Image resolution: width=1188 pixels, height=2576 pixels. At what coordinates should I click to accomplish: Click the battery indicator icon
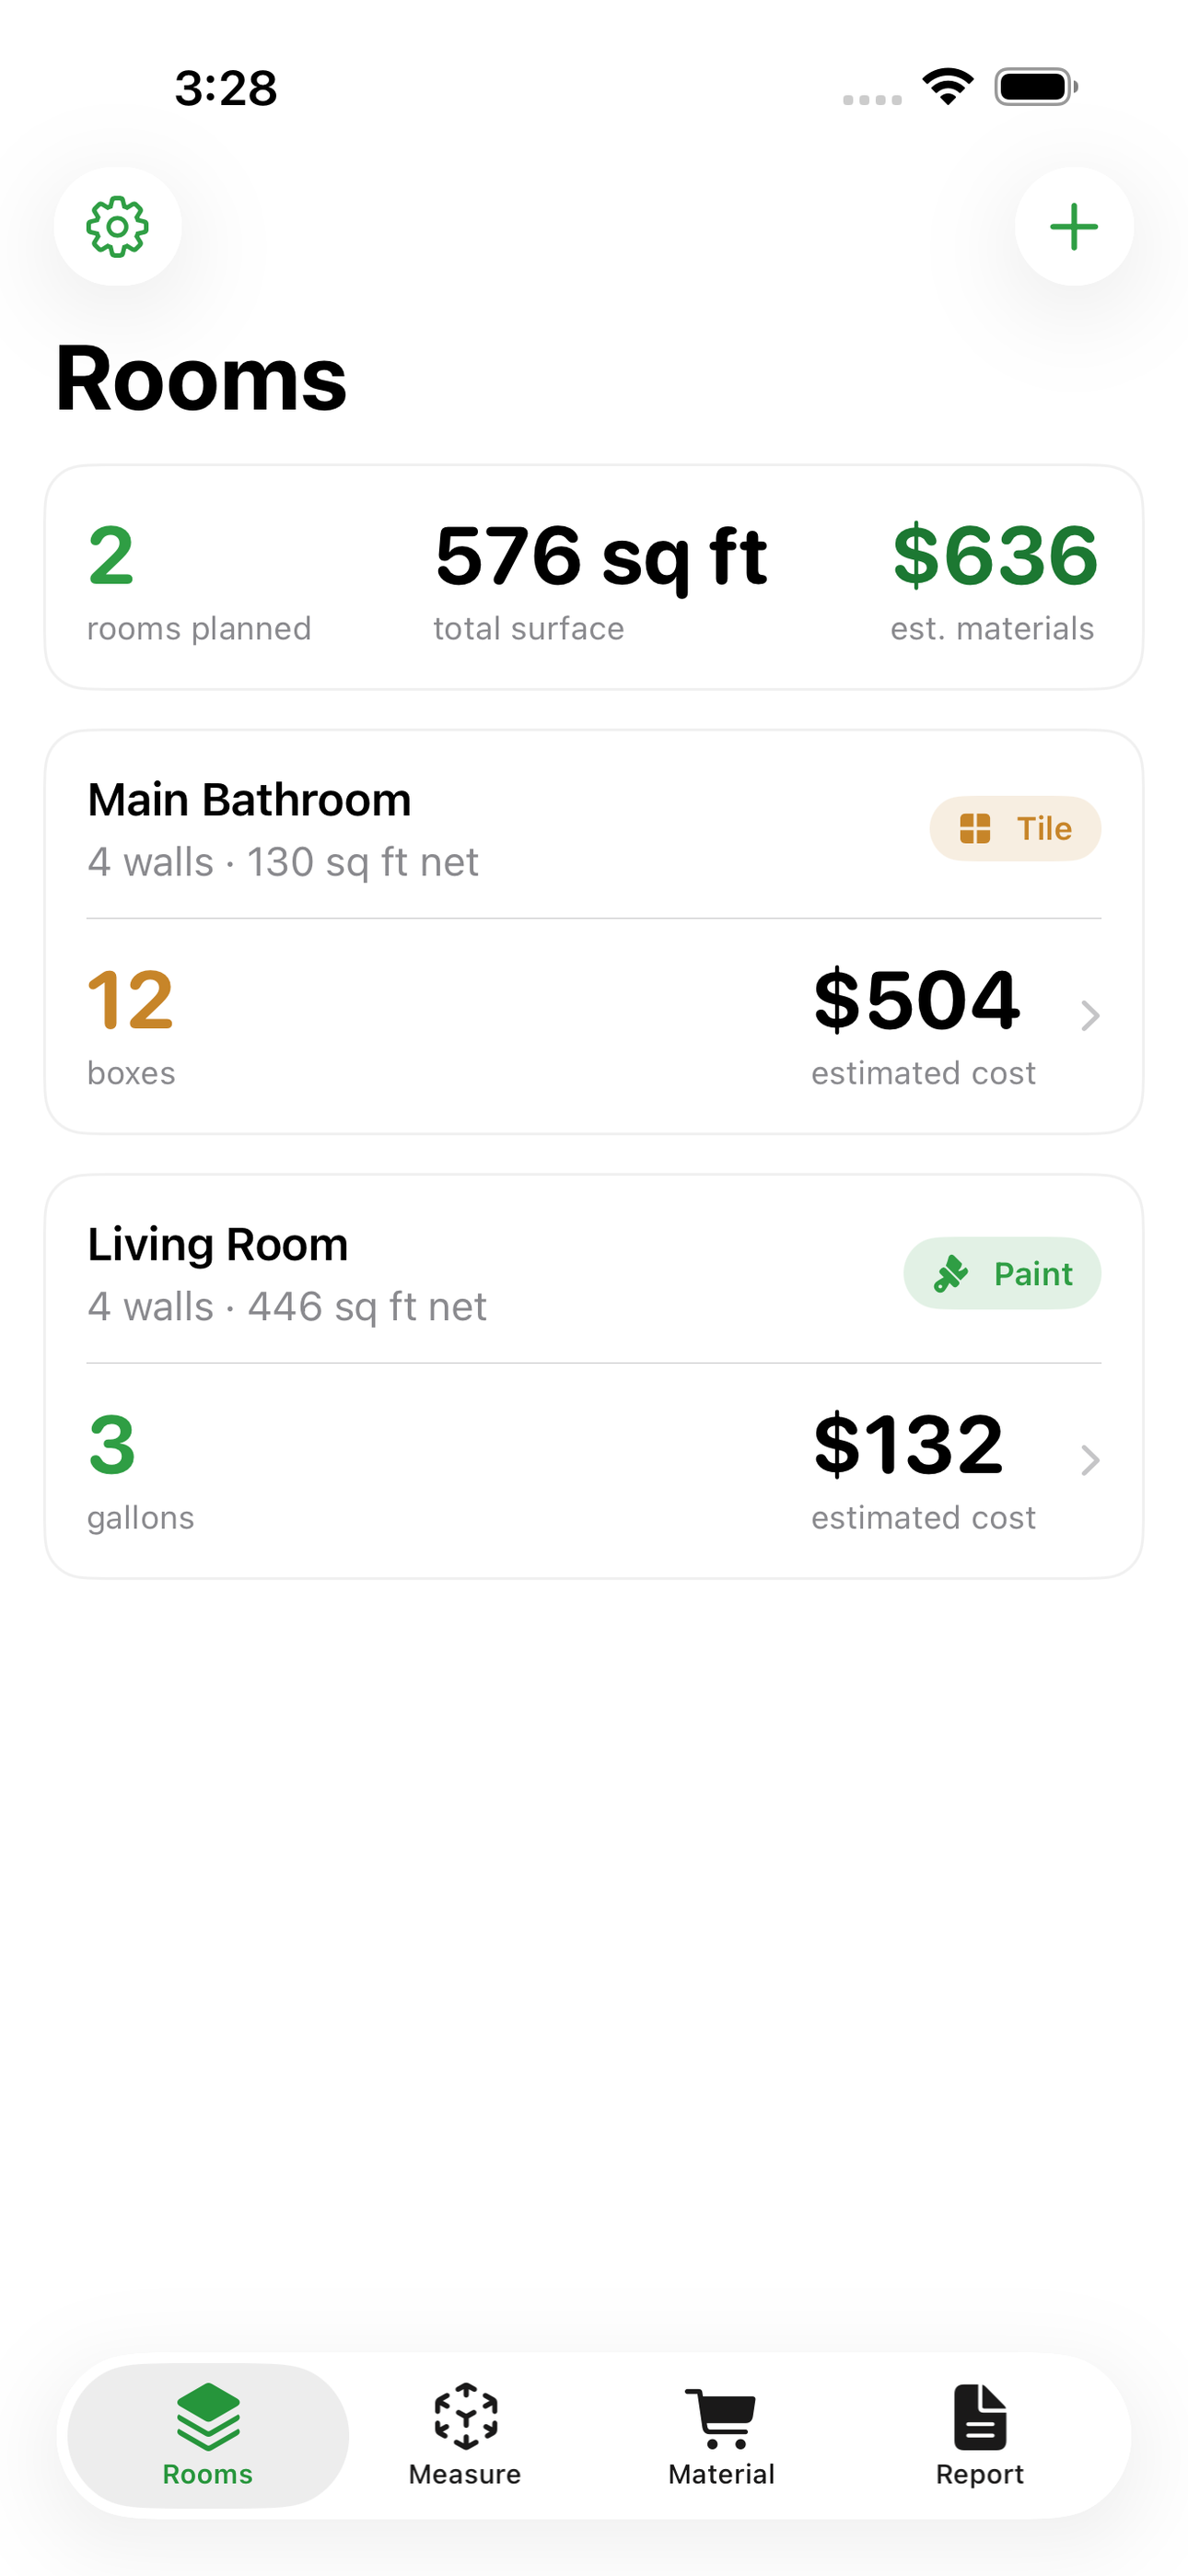pyautogui.click(x=1036, y=87)
